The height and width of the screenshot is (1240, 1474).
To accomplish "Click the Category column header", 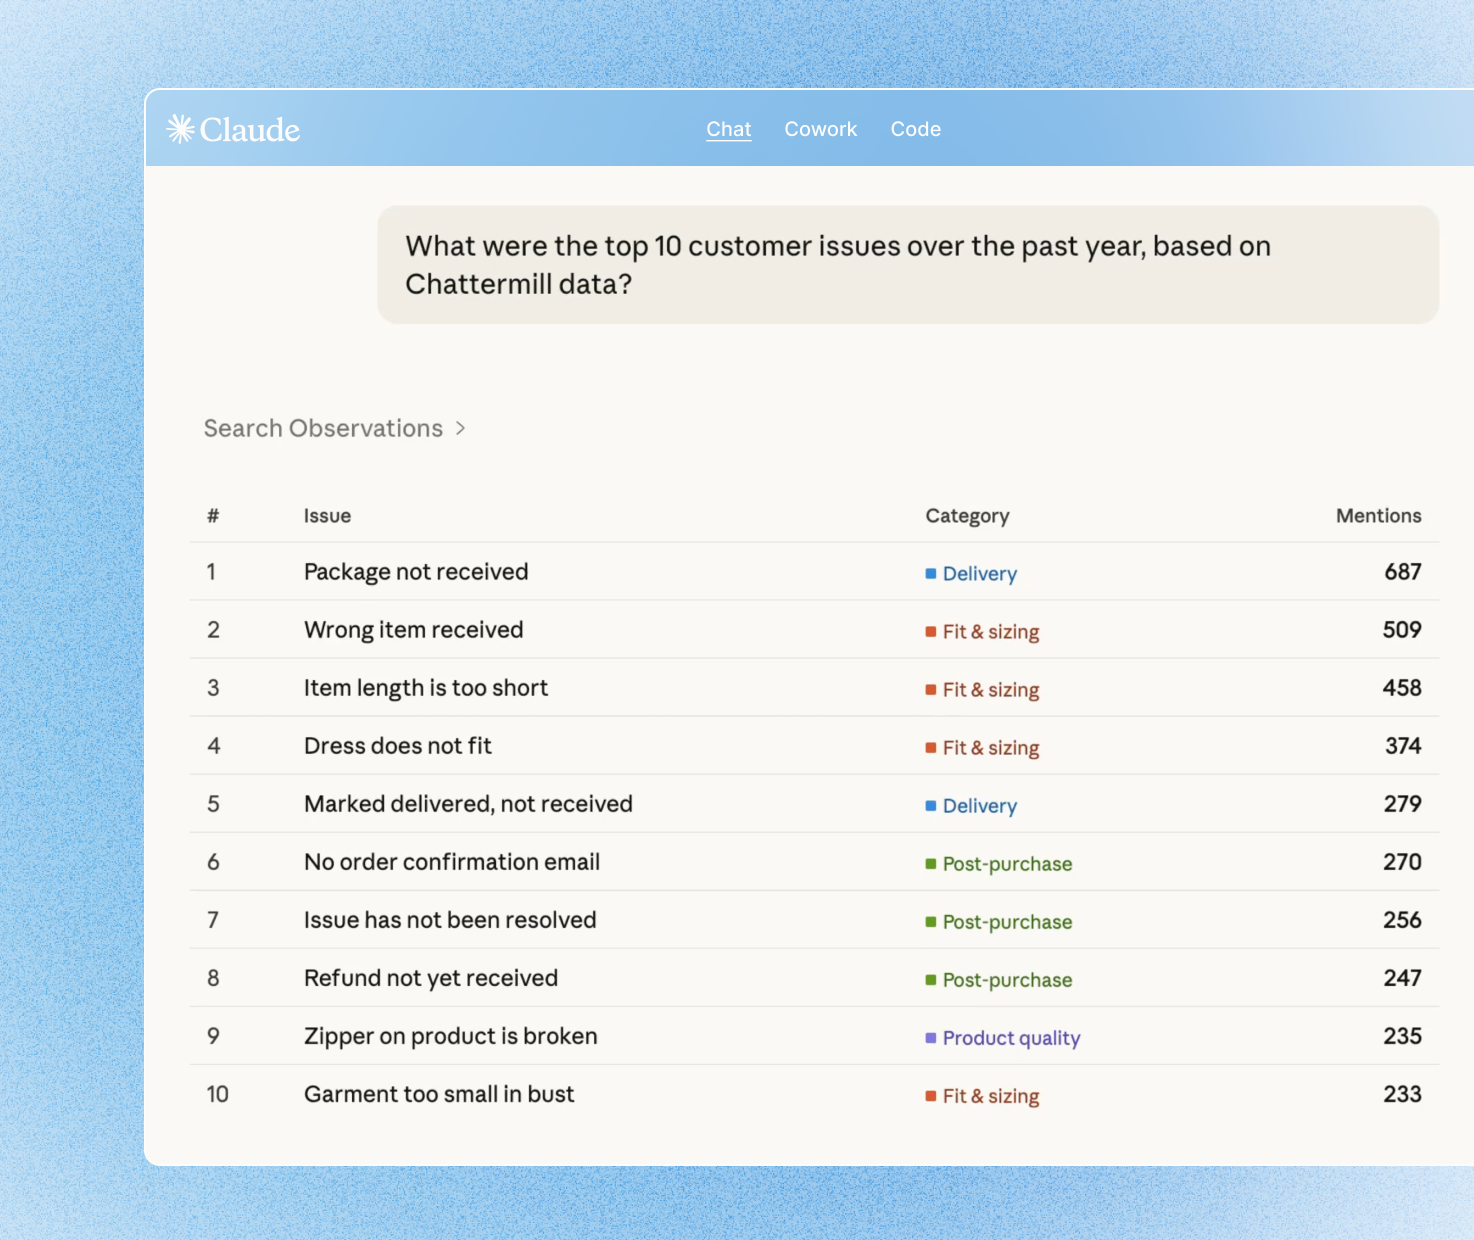I will (x=967, y=516).
